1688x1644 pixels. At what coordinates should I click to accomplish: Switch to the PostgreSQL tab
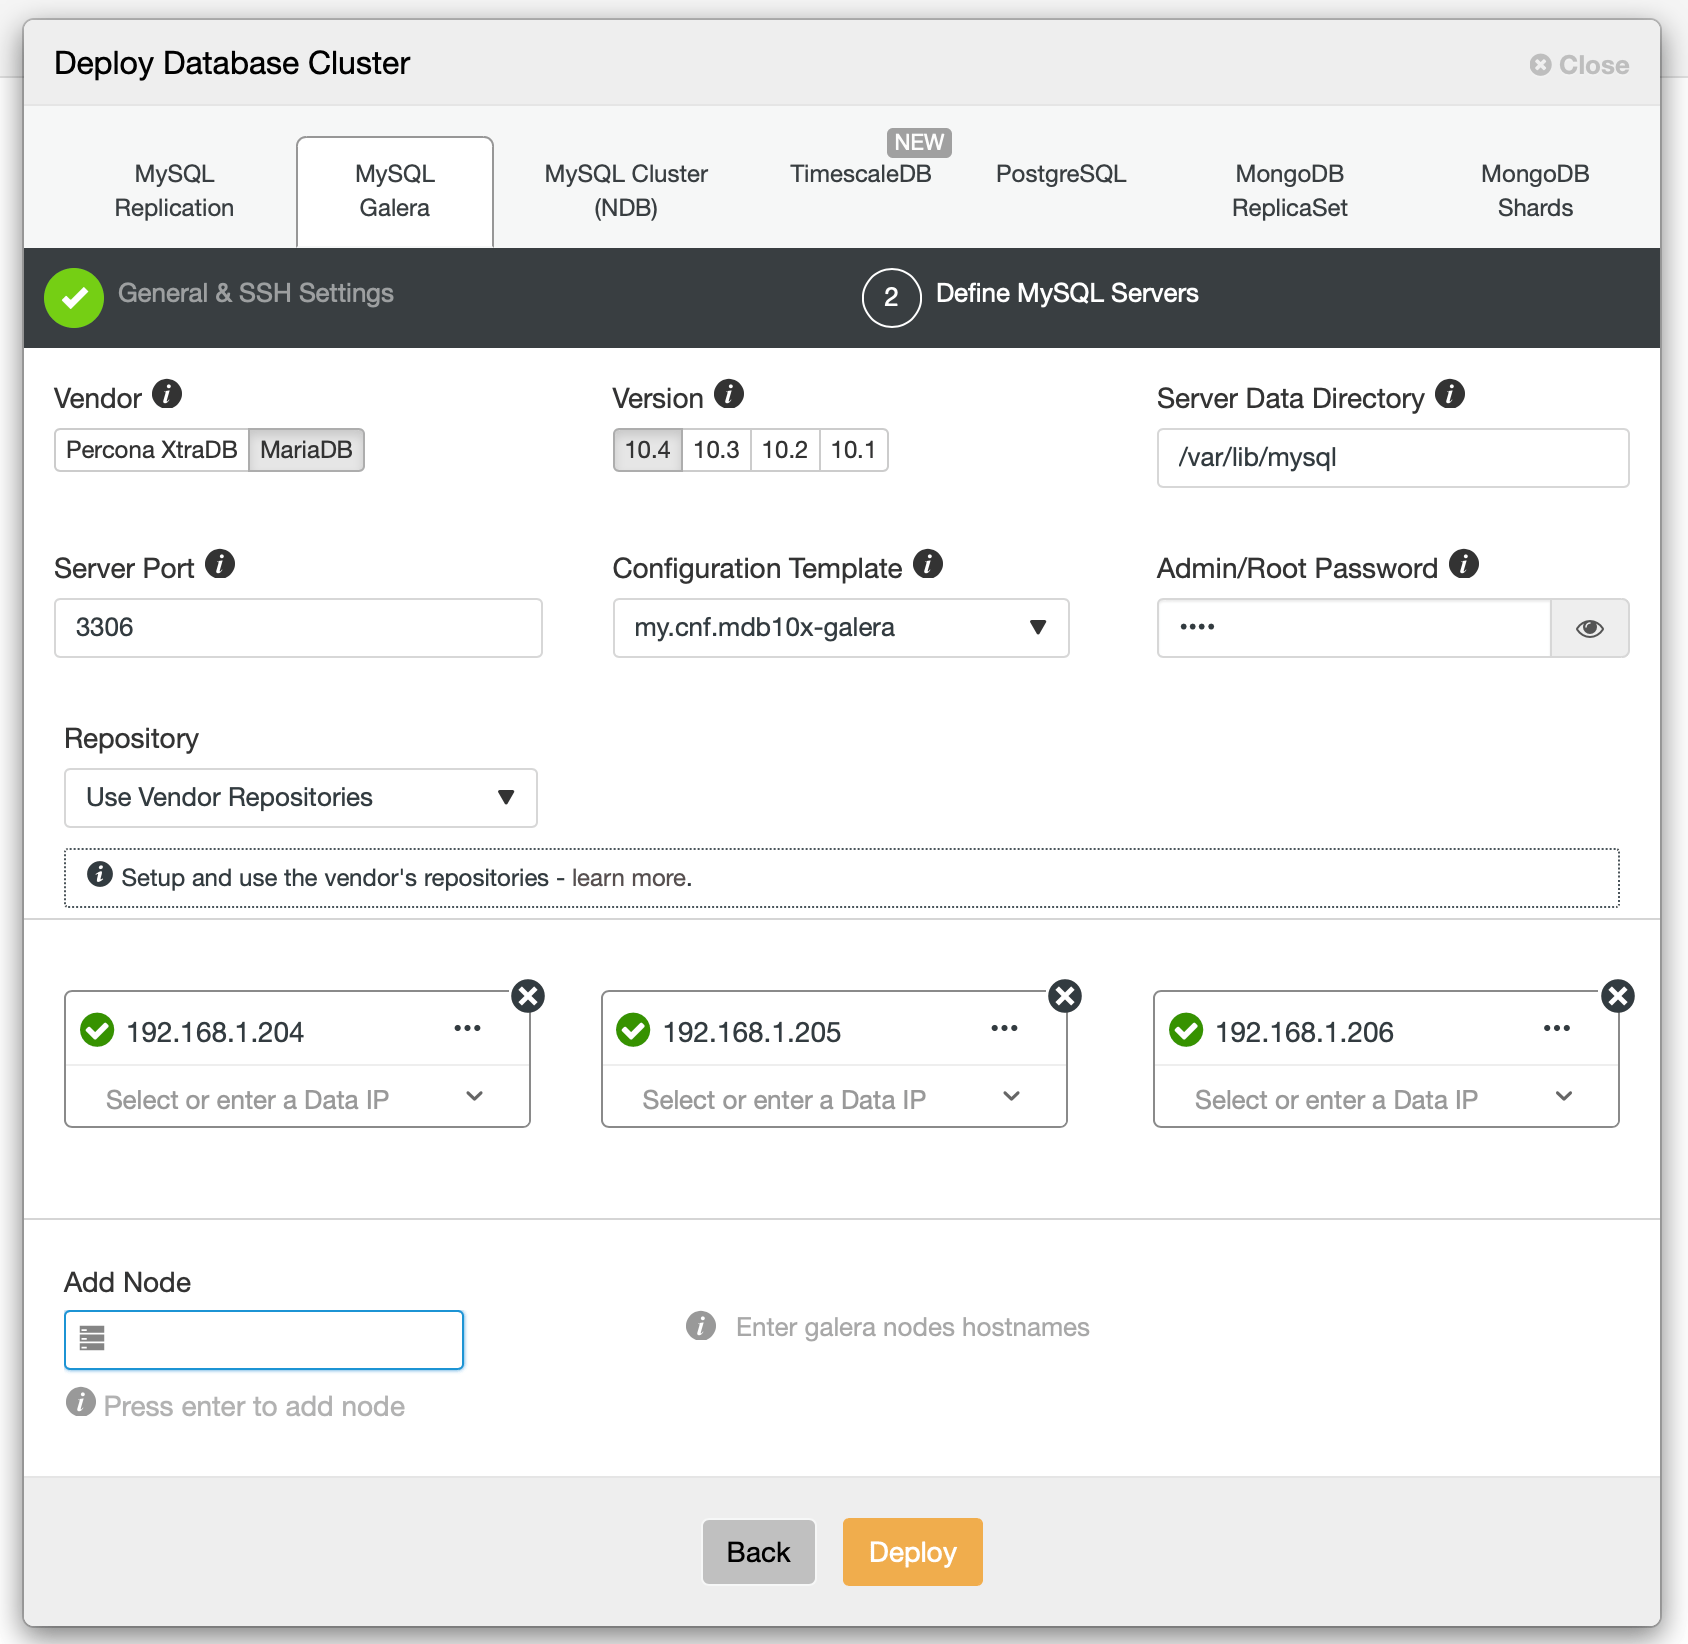[x=1061, y=173]
